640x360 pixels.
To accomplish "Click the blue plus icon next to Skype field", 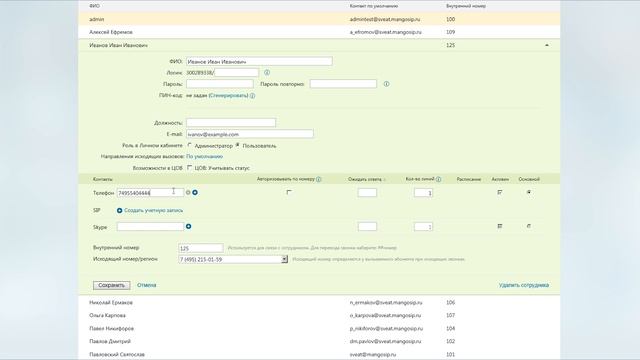I will pyautogui.click(x=189, y=226).
